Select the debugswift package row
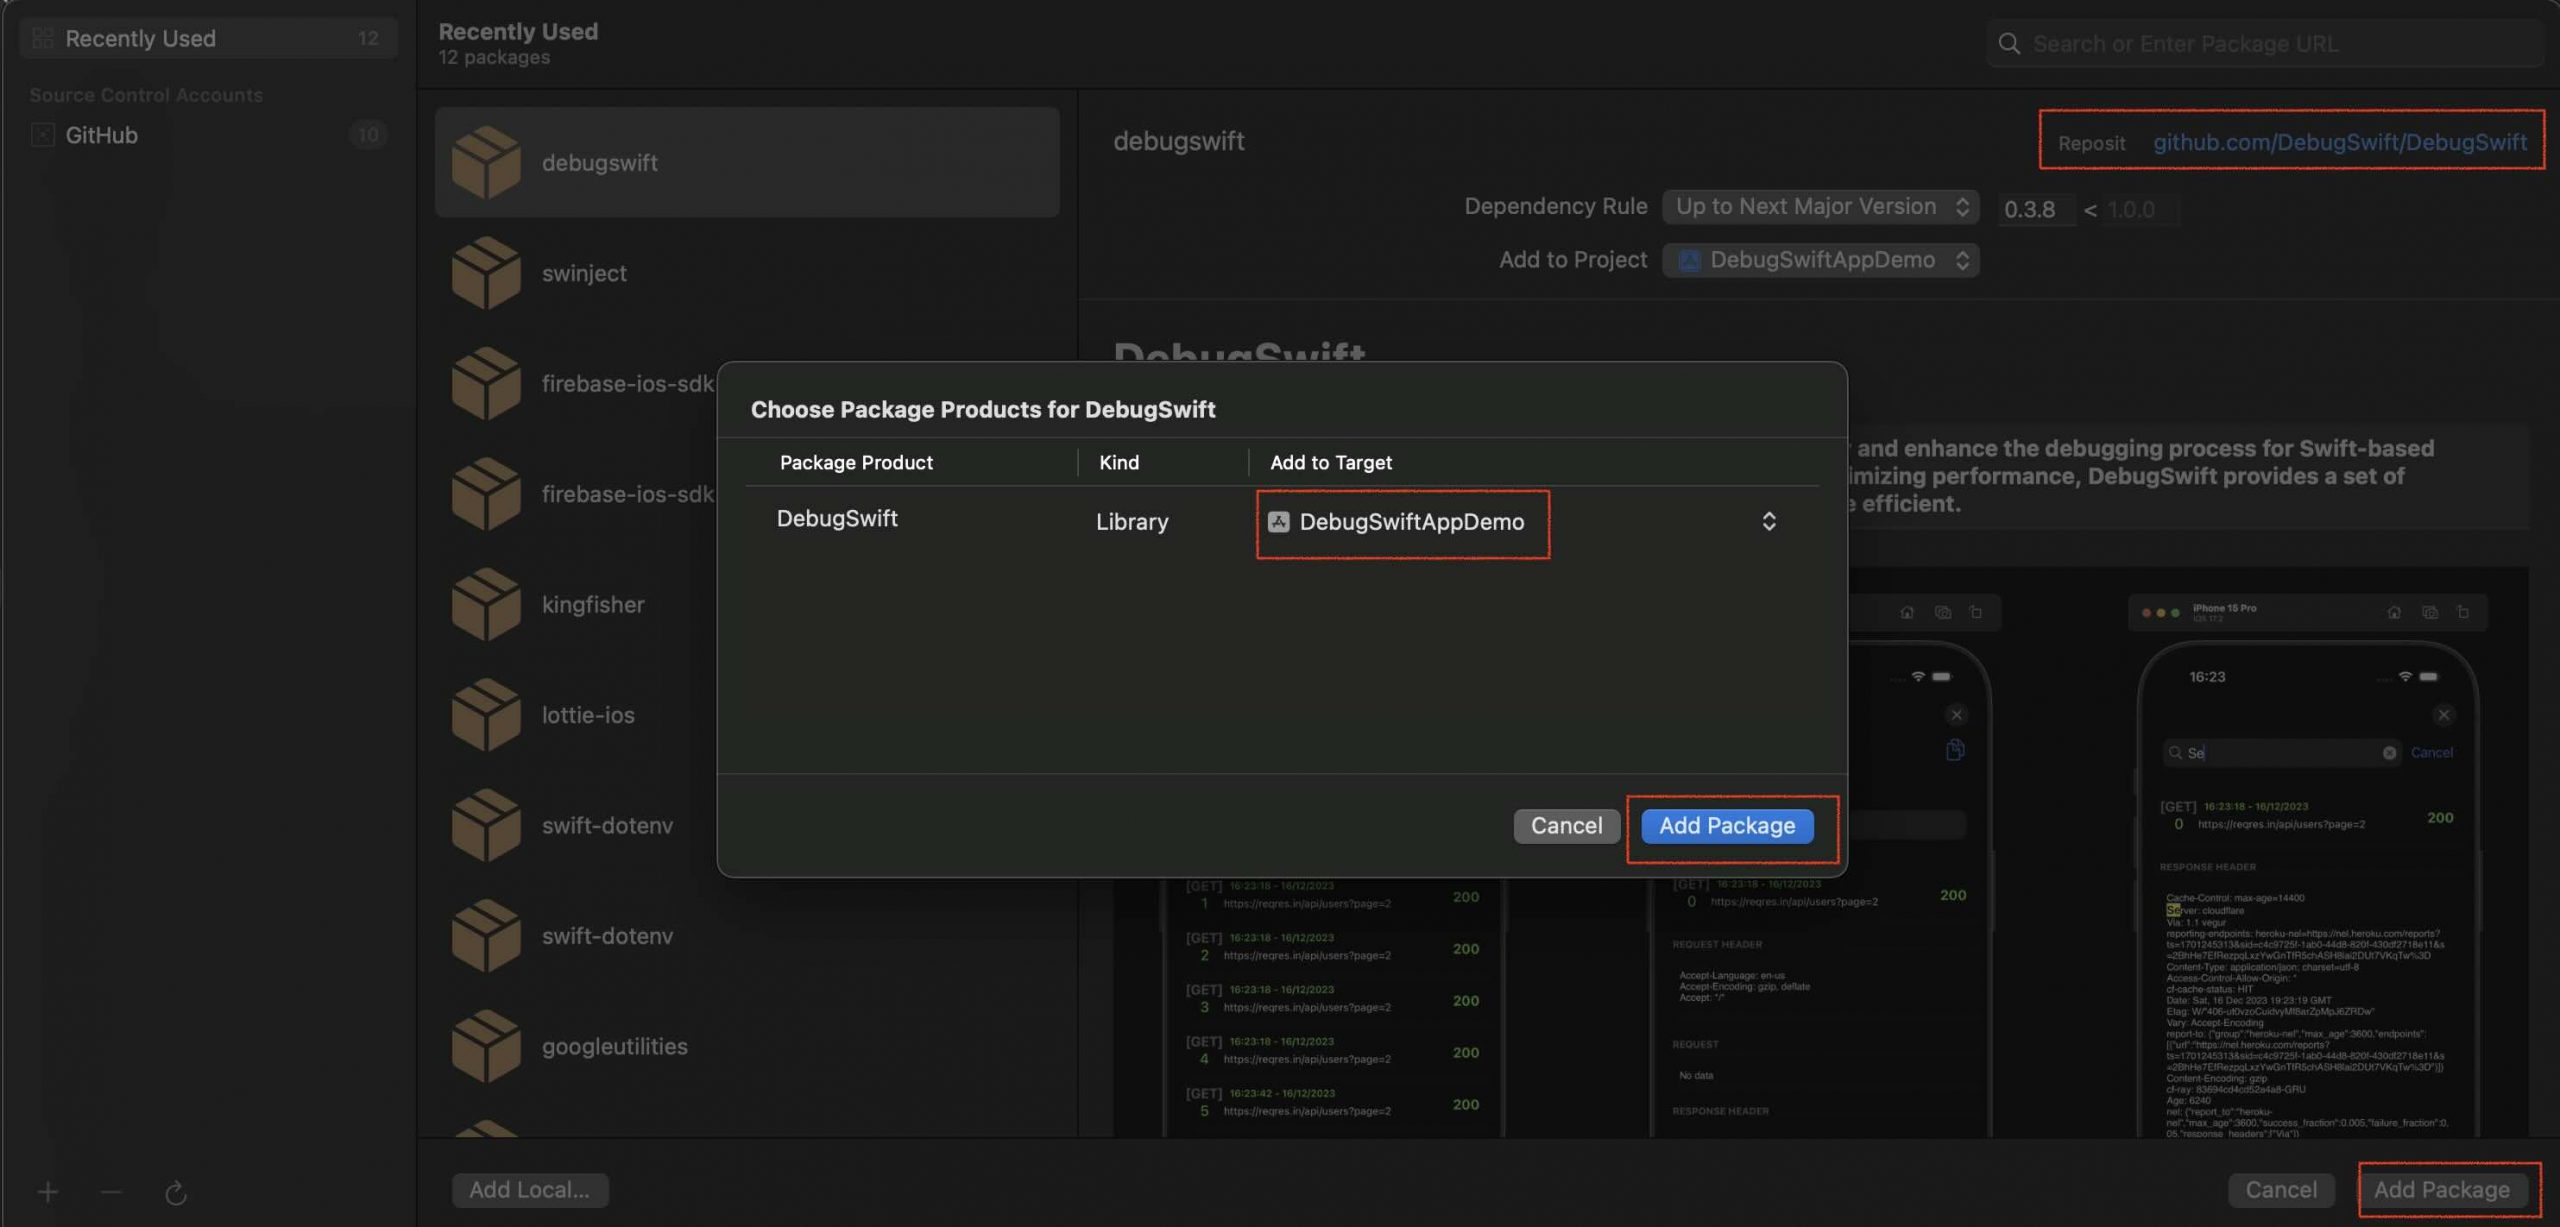This screenshot has width=2560, height=1227. coord(747,162)
